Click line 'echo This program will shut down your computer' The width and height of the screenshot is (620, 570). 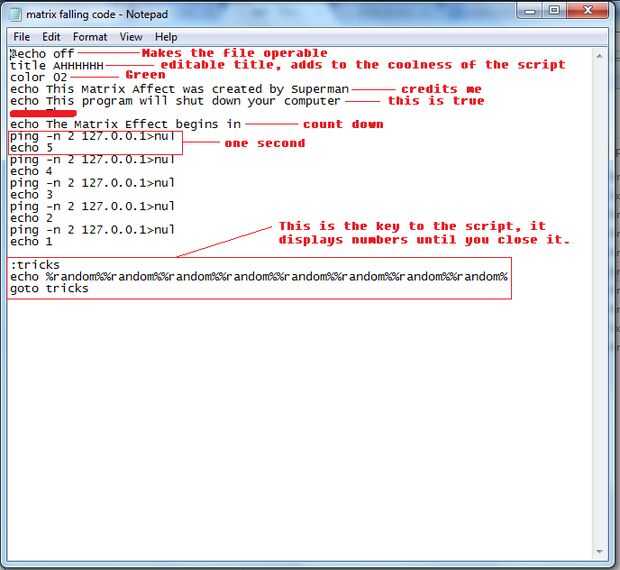(x=175, y=101)
